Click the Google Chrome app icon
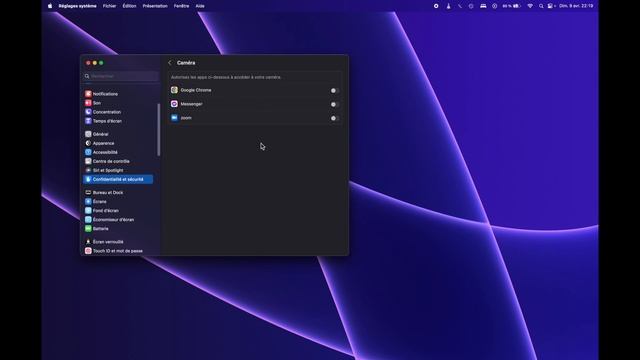The height and width of the screenshot is (360, 640). point(174,90)
